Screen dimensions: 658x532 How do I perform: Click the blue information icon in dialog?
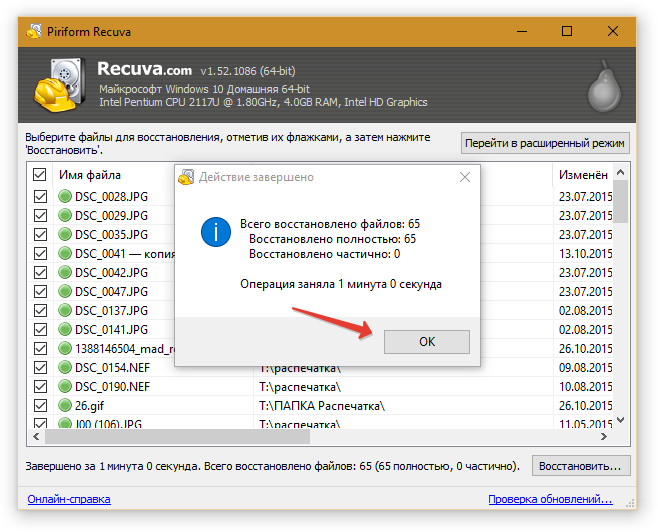(x=216, y=232)
